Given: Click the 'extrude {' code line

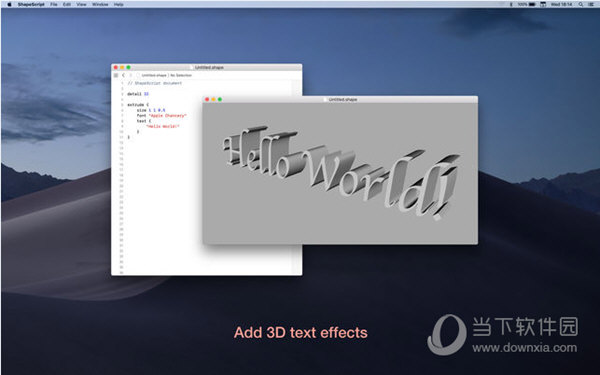Looking at the screenshot, I should (x=138, y=104).
